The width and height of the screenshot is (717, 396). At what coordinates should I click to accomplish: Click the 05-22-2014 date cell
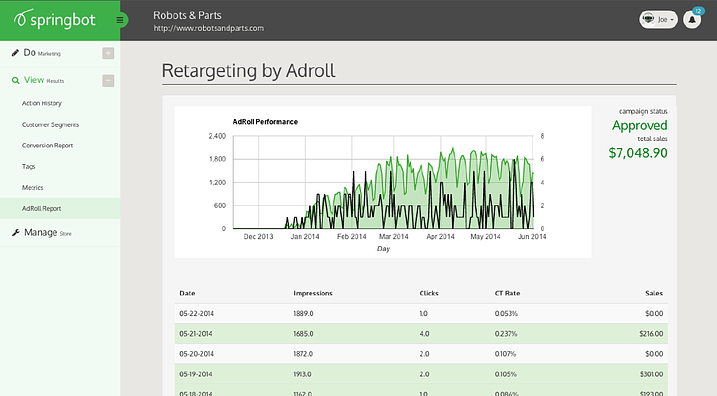coord(197,314)
